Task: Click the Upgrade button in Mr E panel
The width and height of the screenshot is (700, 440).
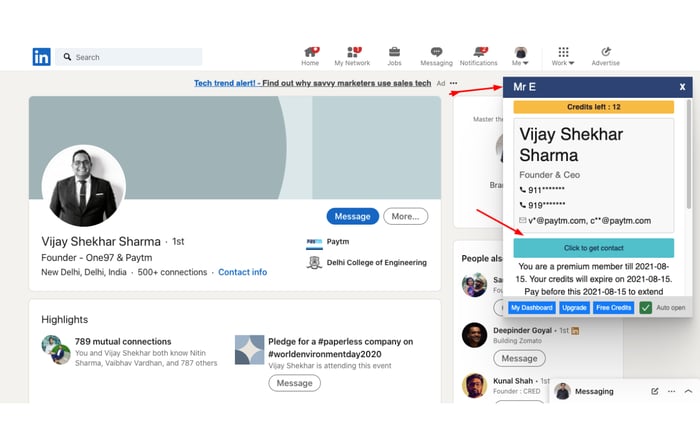Action: [574, 308]
